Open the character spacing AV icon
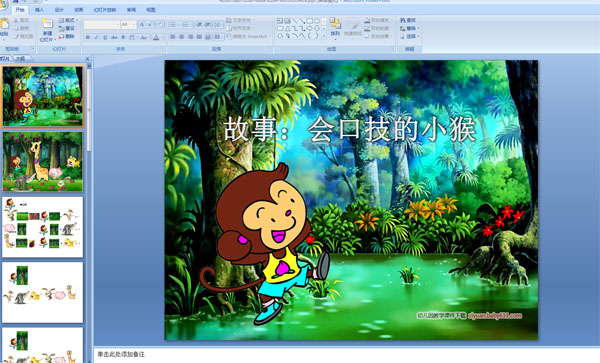 132,37
